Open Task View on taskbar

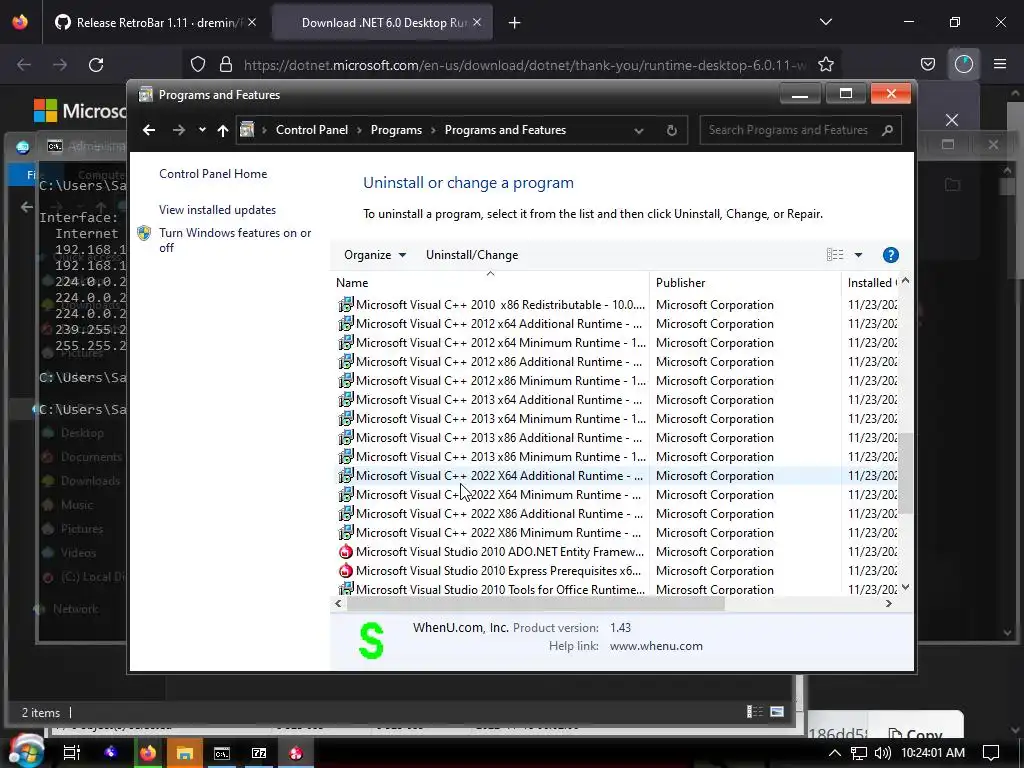72,752
